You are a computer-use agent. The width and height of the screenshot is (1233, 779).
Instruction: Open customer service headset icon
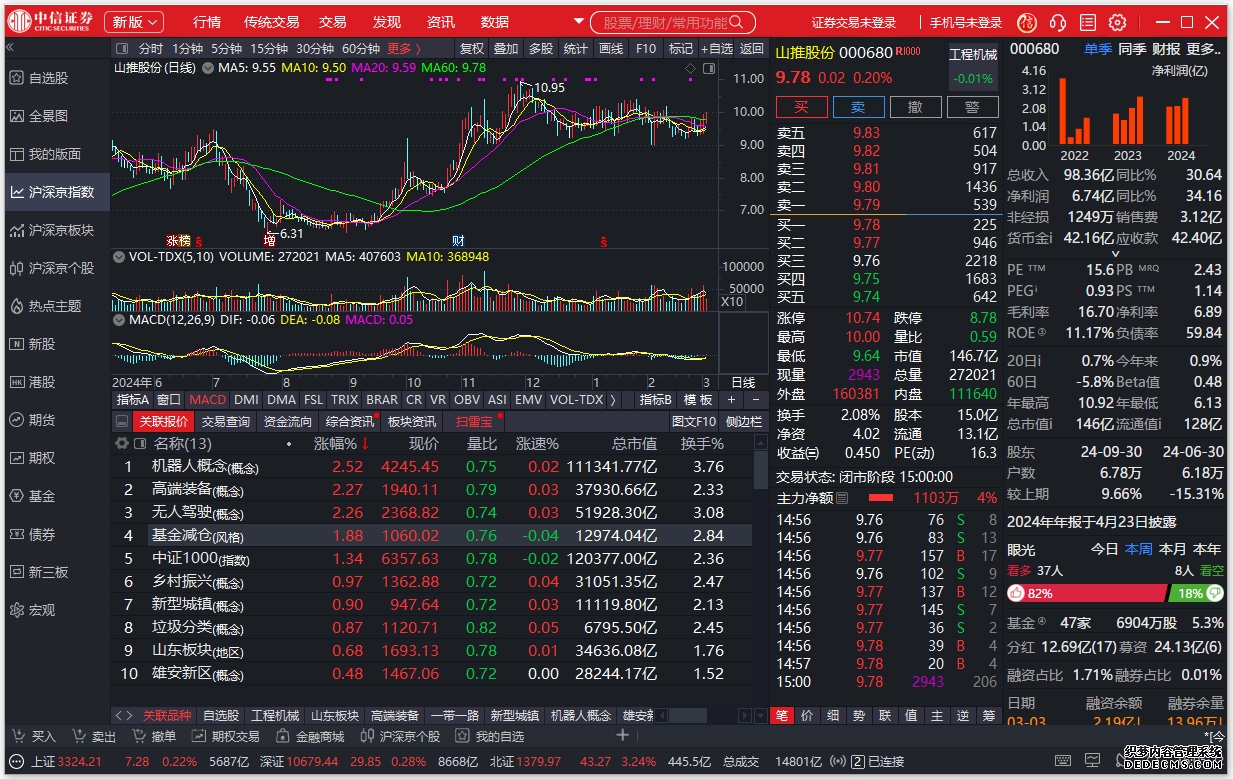point(1058,22)
